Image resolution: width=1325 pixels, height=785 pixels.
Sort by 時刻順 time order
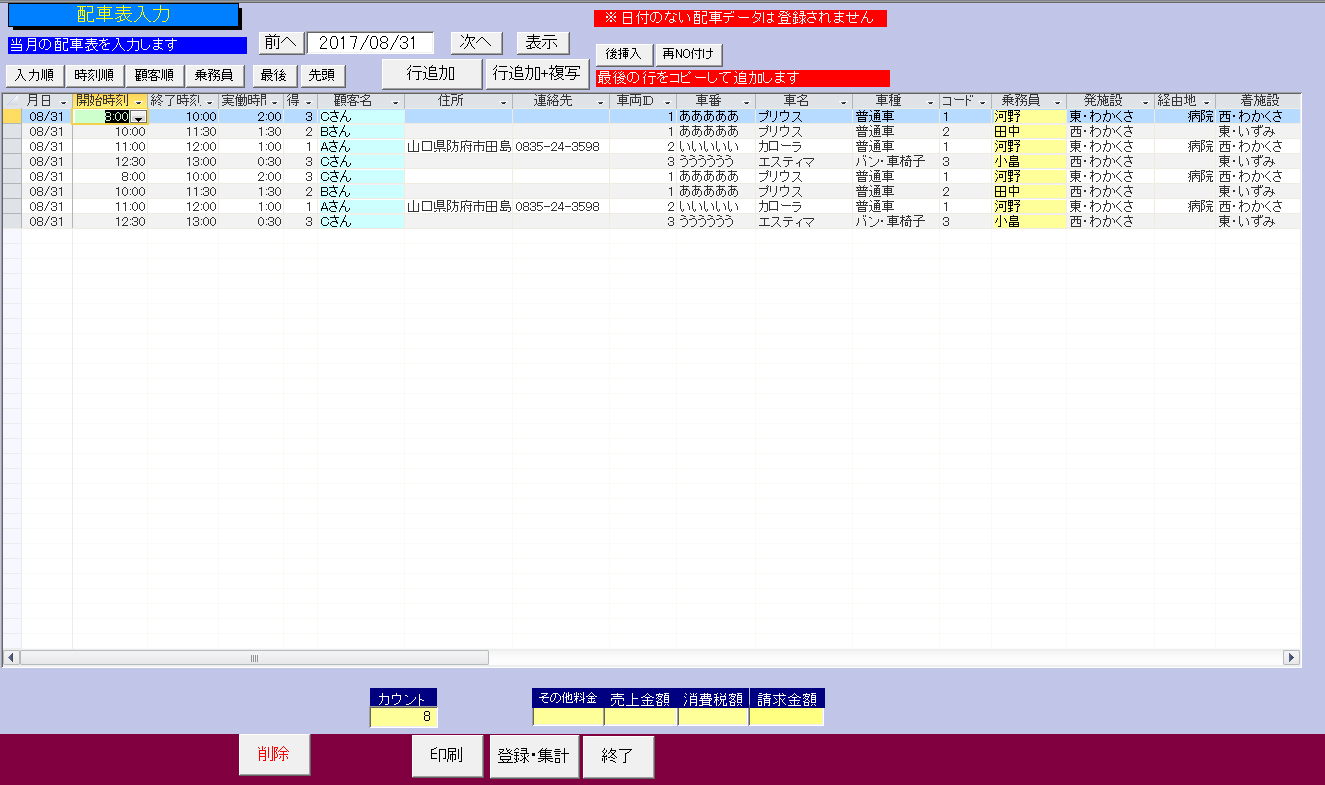coord(96,75)
